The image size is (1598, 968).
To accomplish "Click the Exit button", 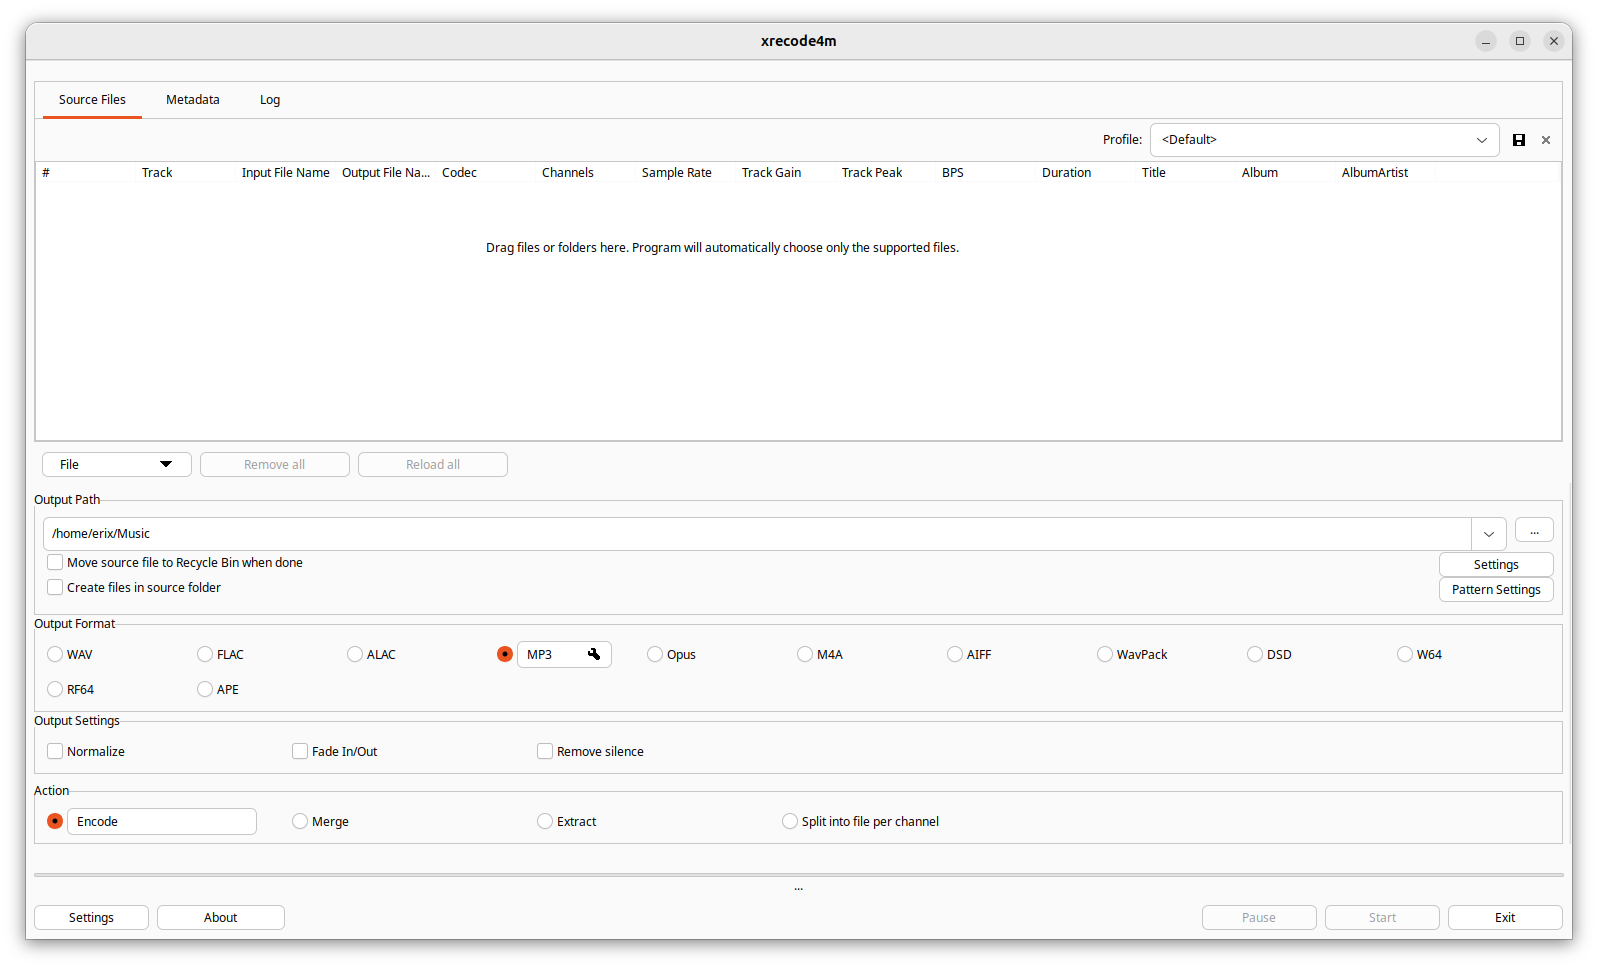I will click(1505, 918).
